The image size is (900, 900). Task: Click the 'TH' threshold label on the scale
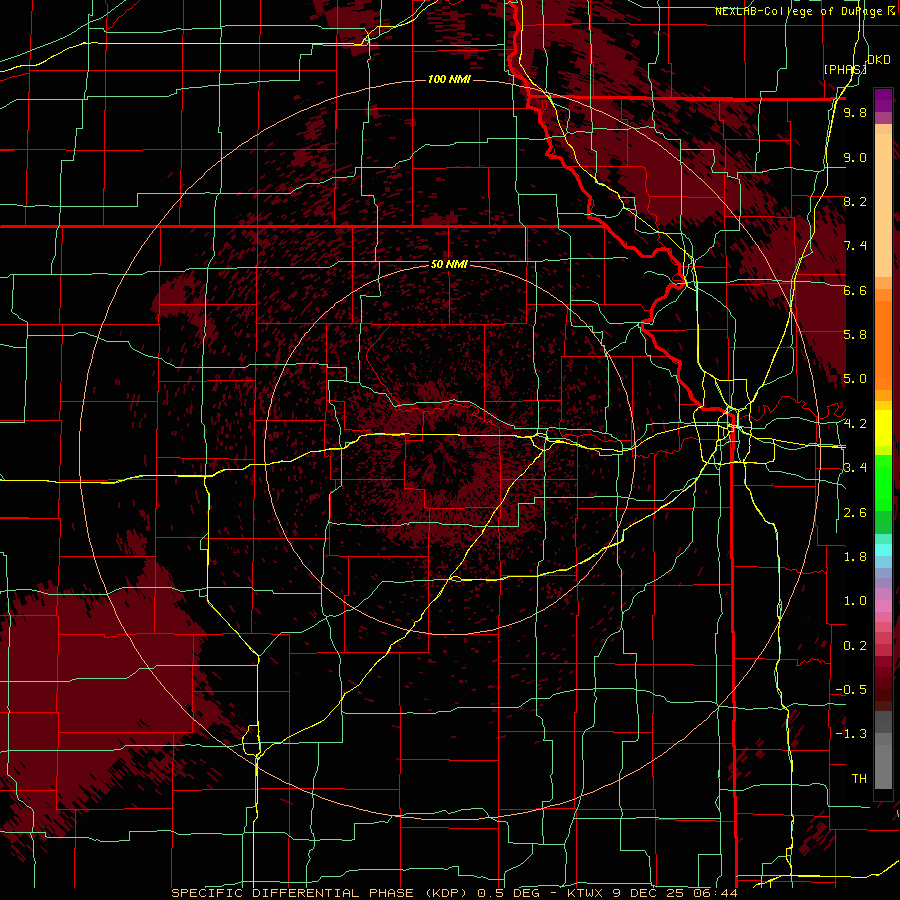pos(859,779)
